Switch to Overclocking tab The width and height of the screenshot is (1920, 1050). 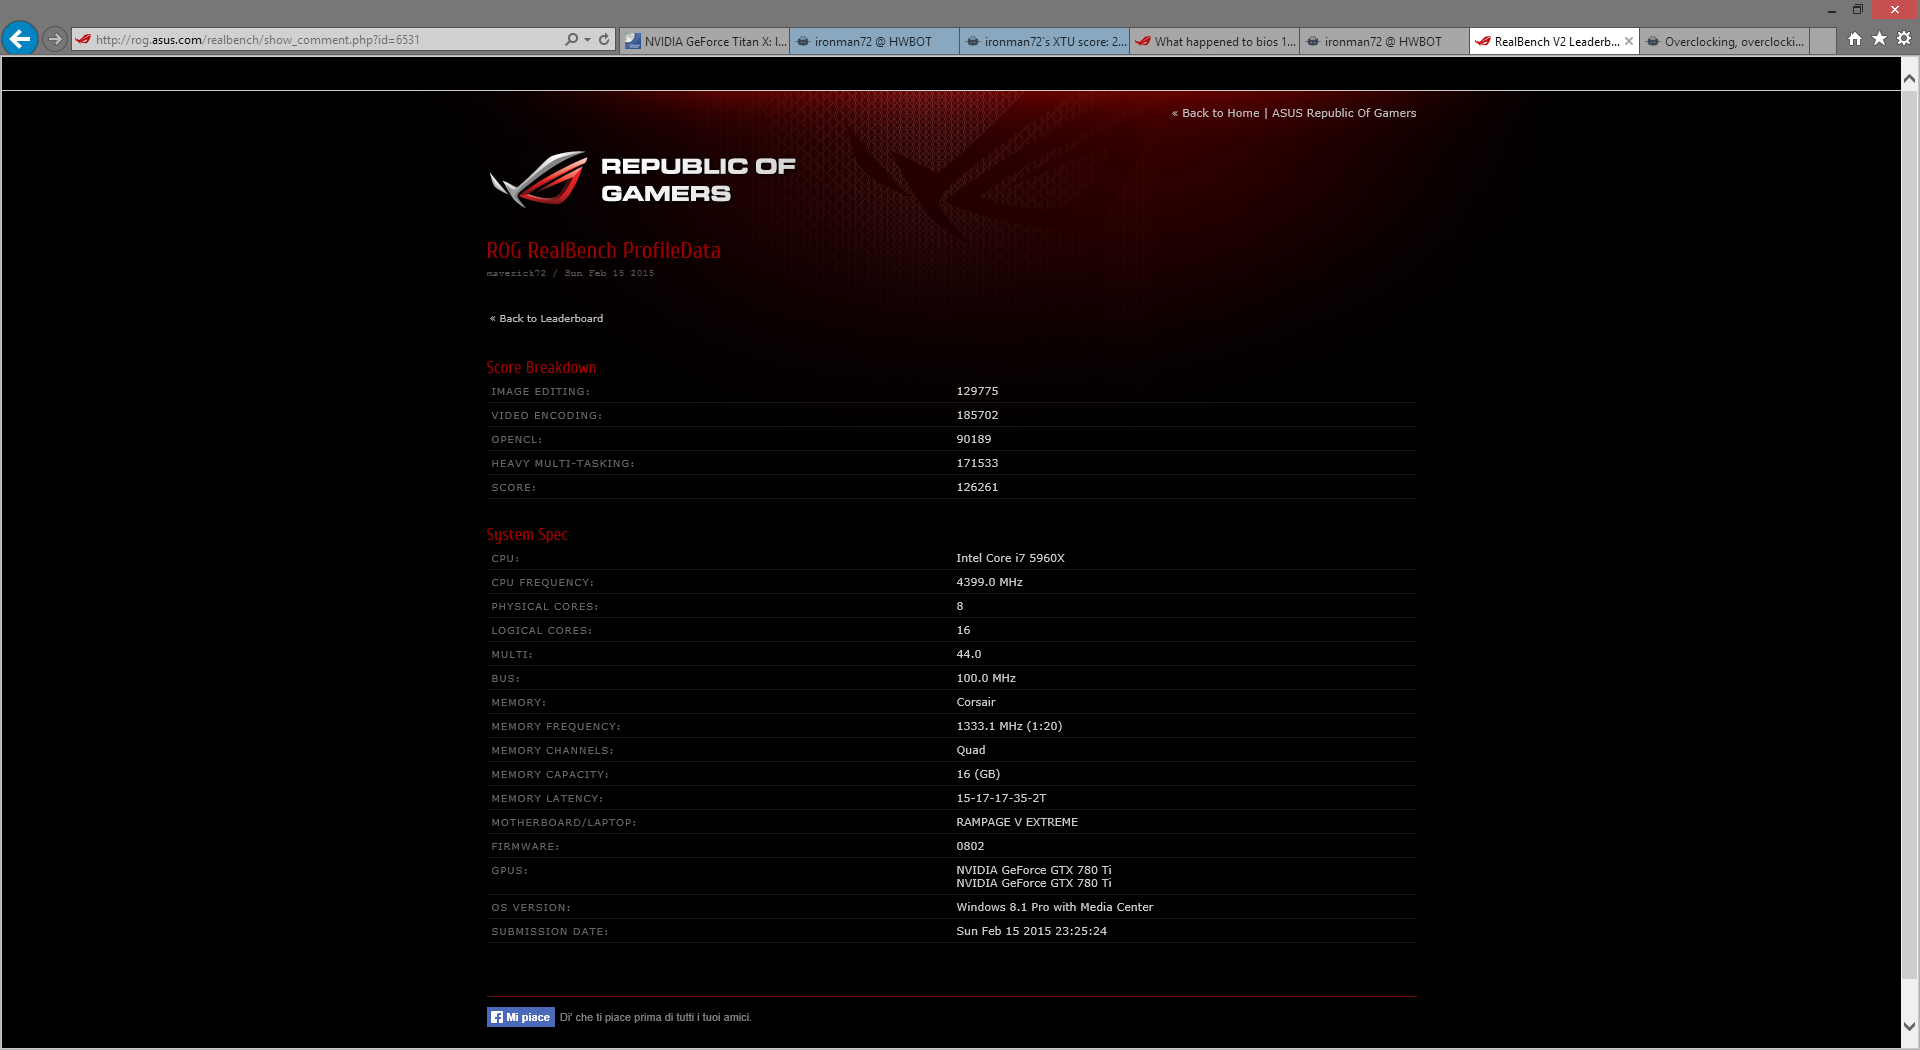1725,41
